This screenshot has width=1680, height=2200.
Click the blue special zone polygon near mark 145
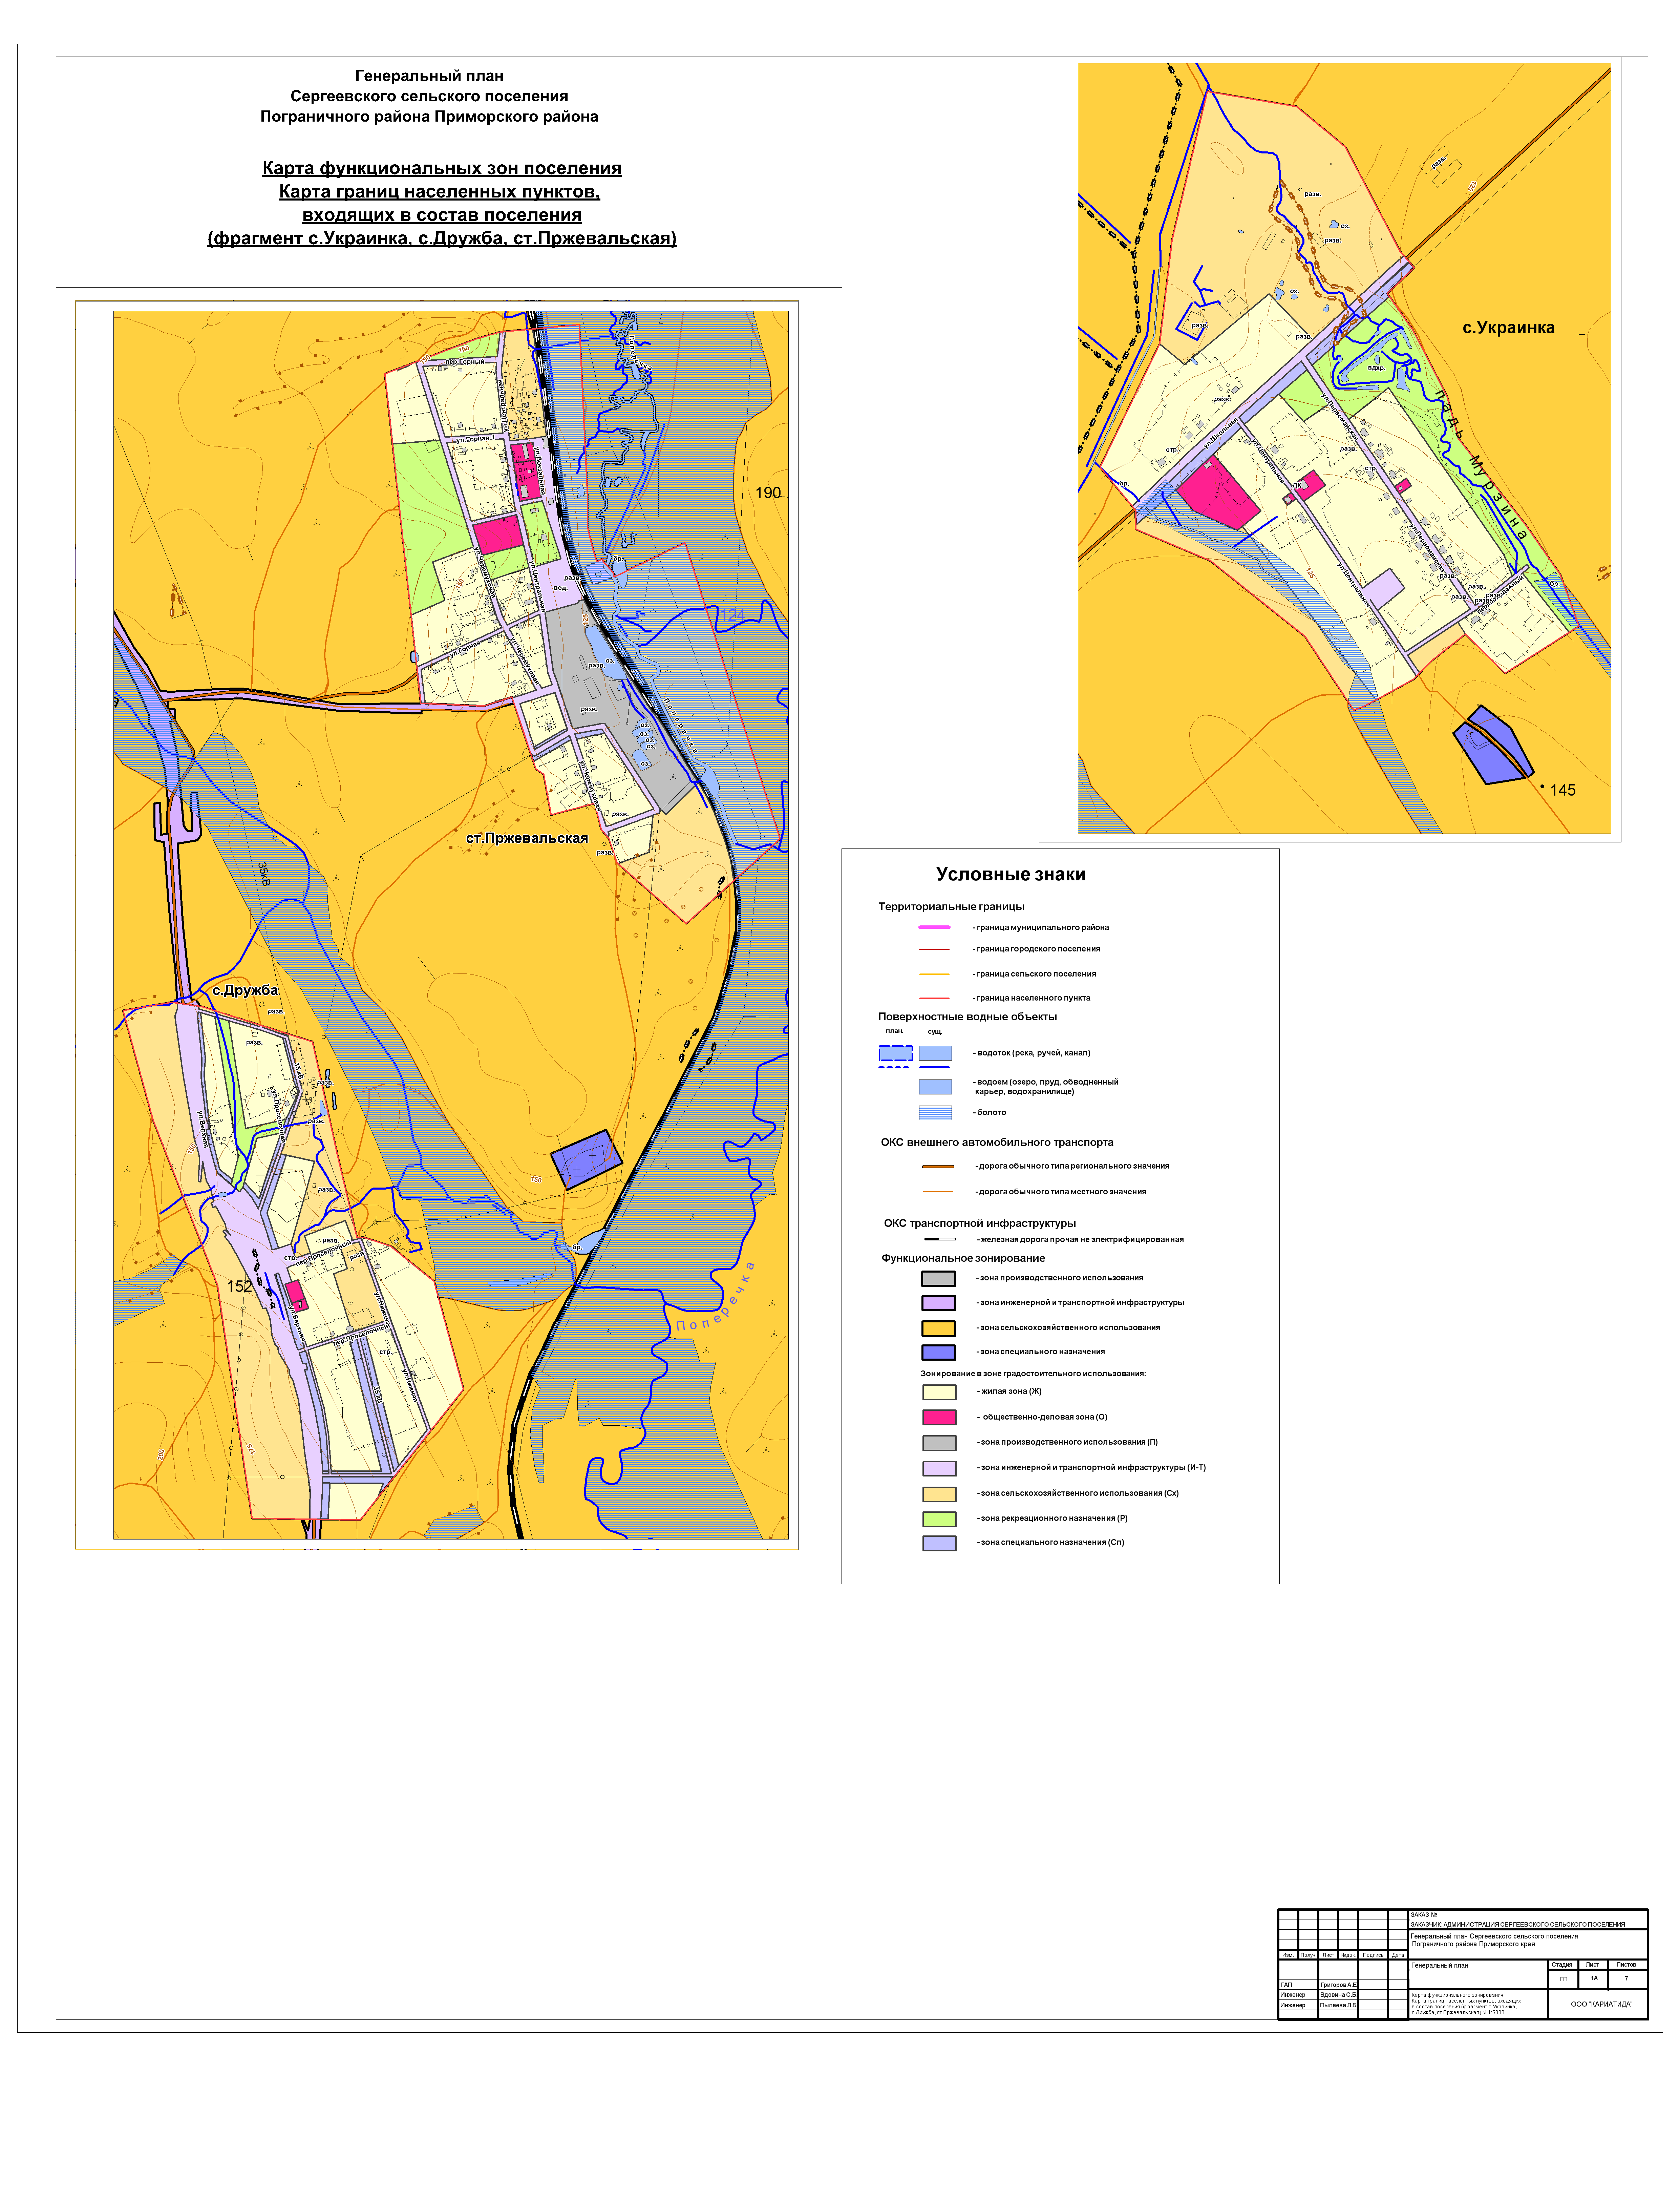1493,745
